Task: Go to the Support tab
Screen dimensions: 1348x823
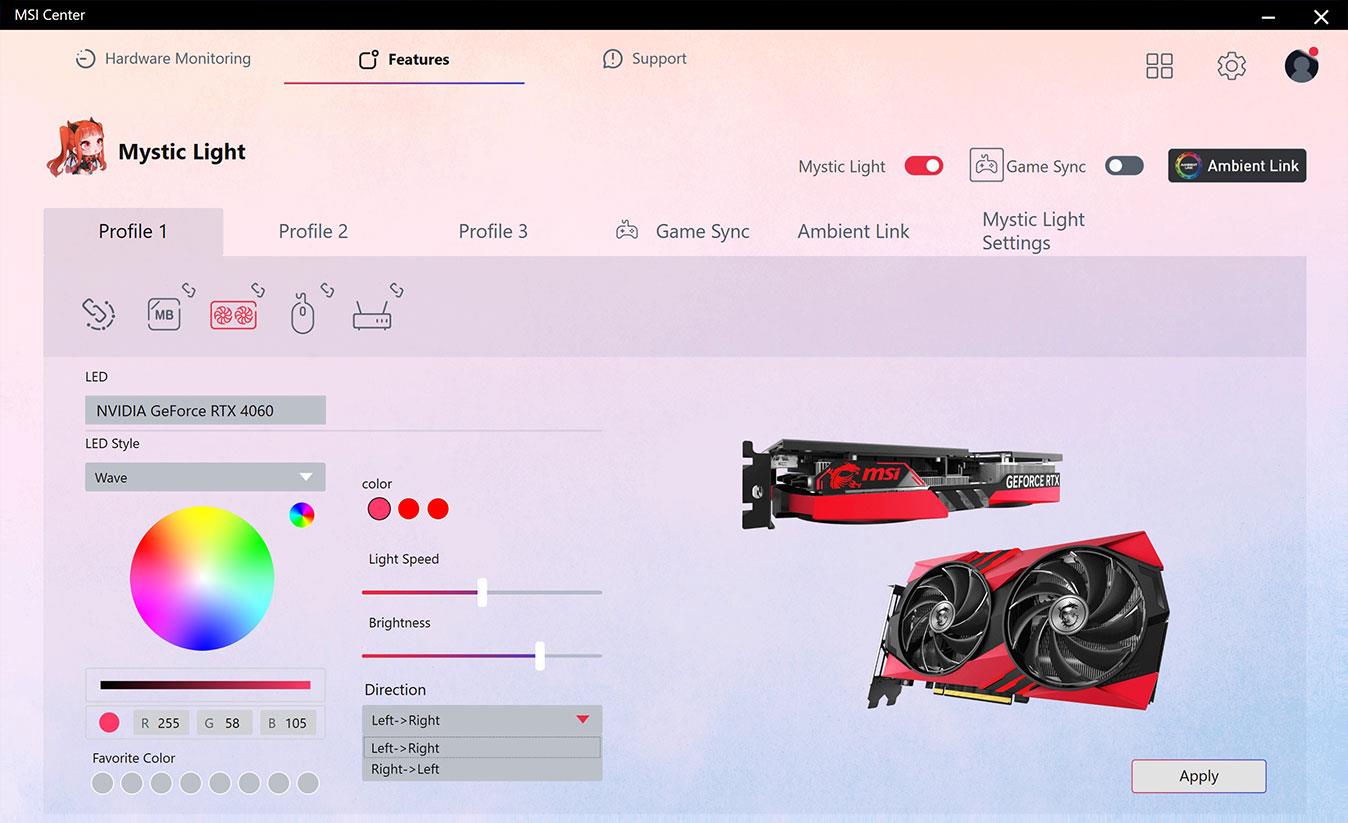Action: [645, 59]
